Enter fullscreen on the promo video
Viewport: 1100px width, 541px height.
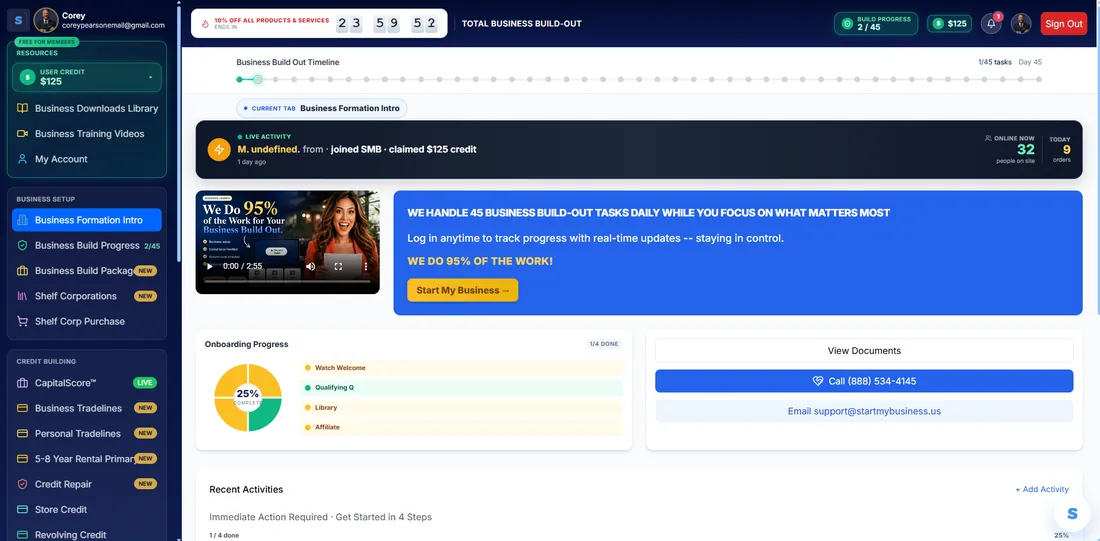tap(338, 267)
